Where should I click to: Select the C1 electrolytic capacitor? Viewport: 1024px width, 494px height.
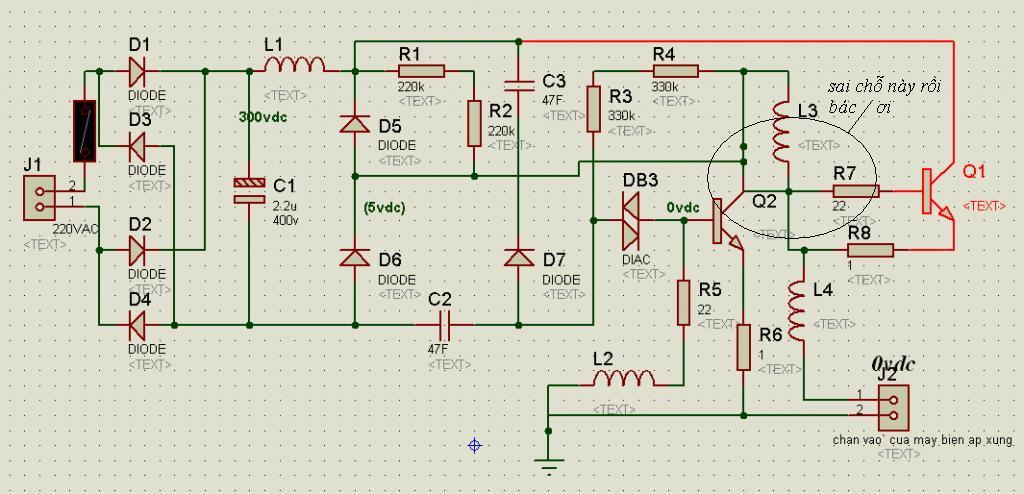249,190
